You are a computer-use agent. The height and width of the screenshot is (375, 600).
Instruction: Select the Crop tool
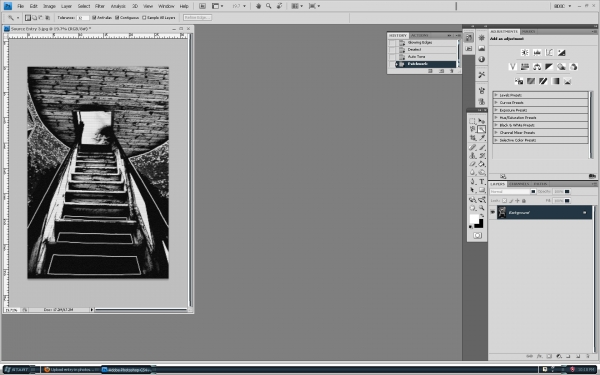473,138
